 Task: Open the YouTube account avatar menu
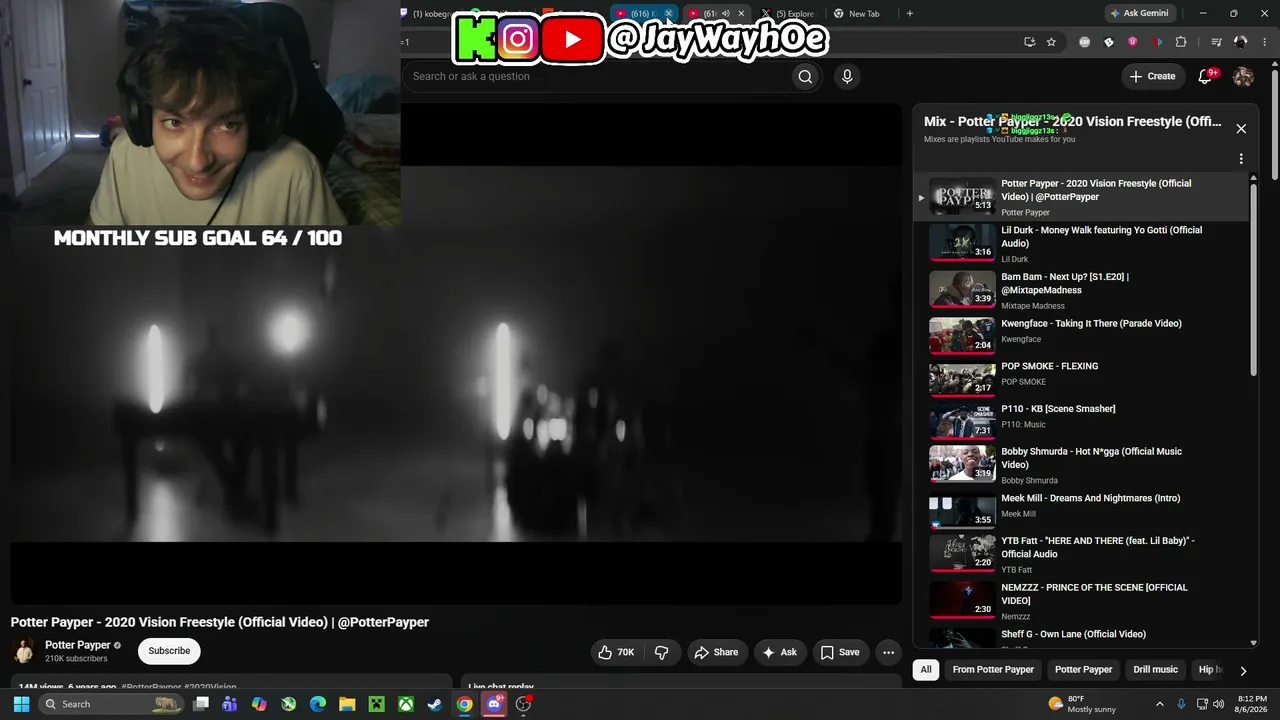pos(1243,77)
